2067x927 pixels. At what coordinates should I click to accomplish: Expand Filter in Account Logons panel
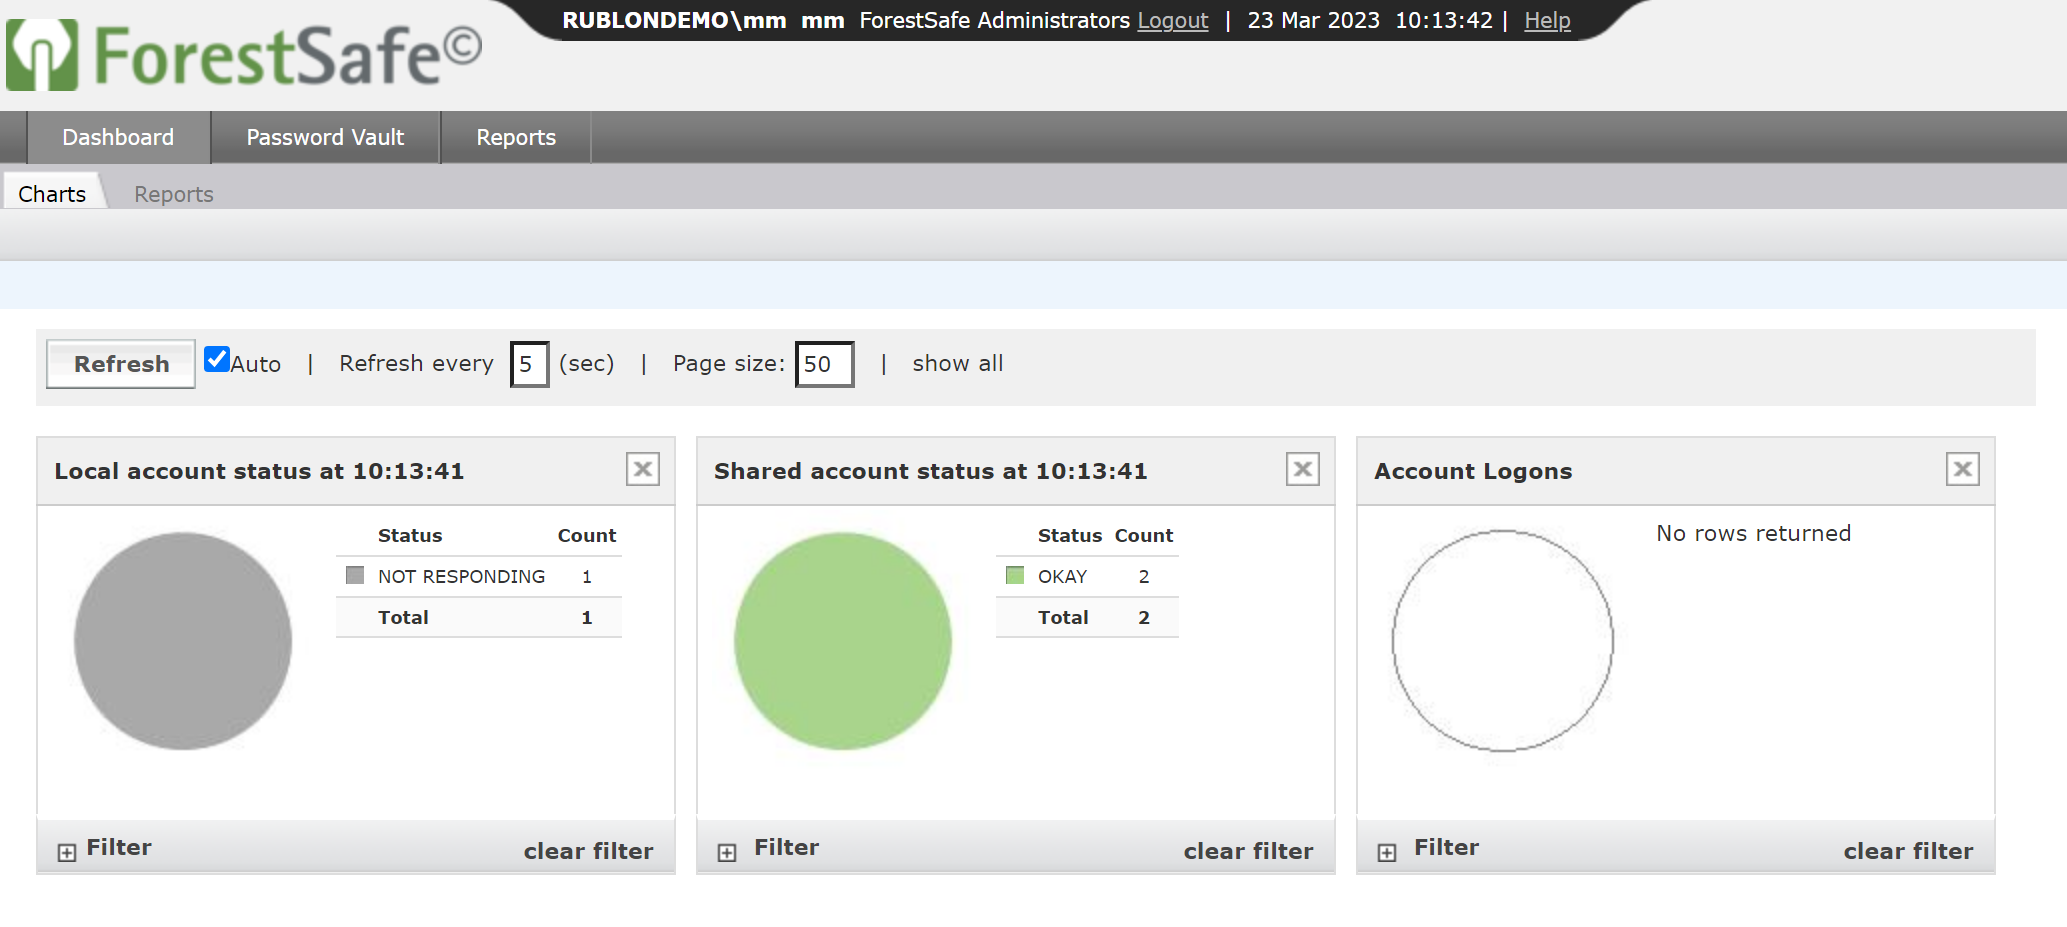(1387, 852)
